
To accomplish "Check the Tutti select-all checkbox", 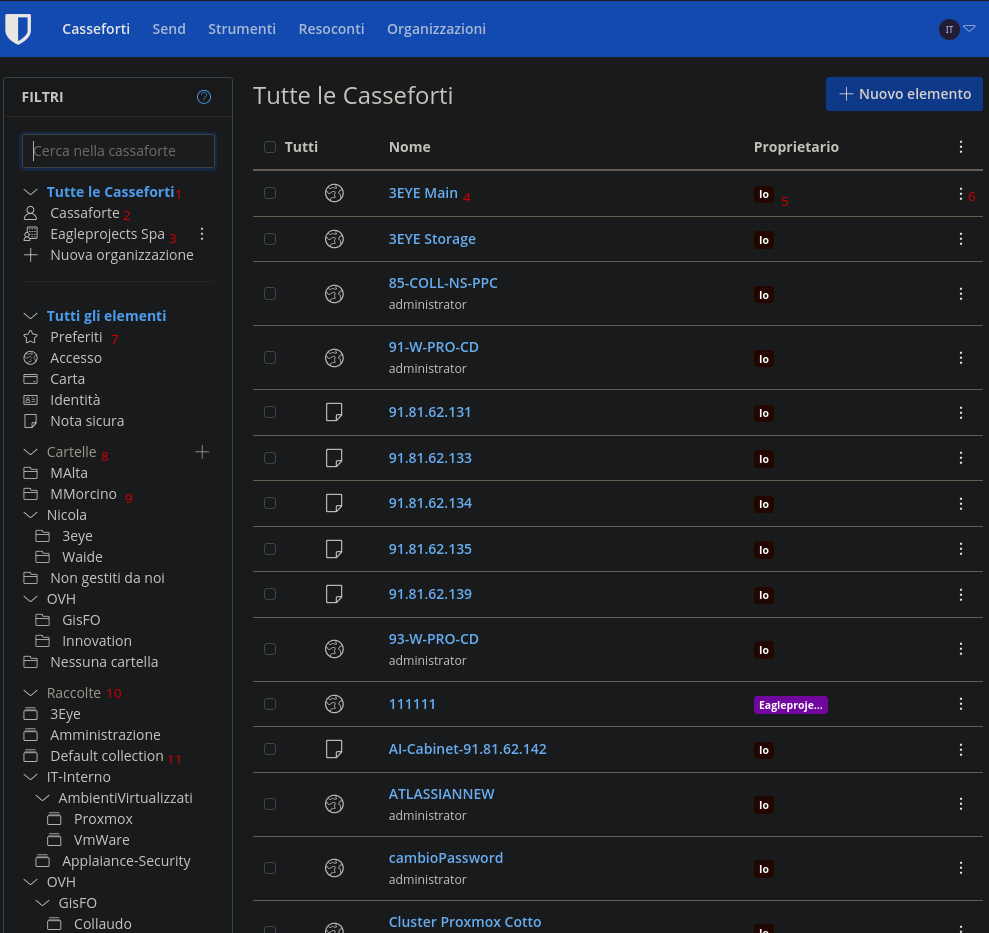I will click(270, 147).
